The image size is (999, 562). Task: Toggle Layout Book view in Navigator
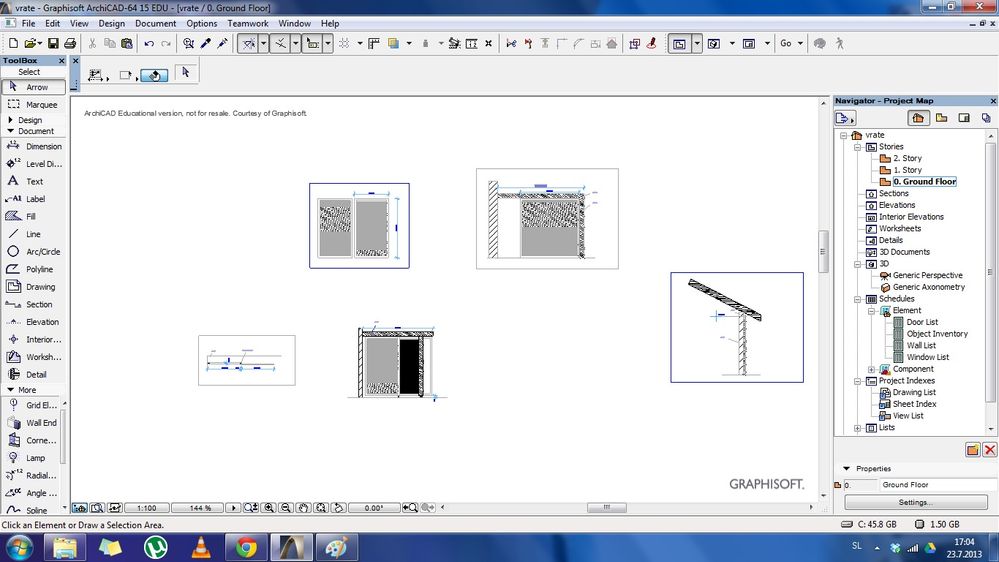[x=964, y=118]
